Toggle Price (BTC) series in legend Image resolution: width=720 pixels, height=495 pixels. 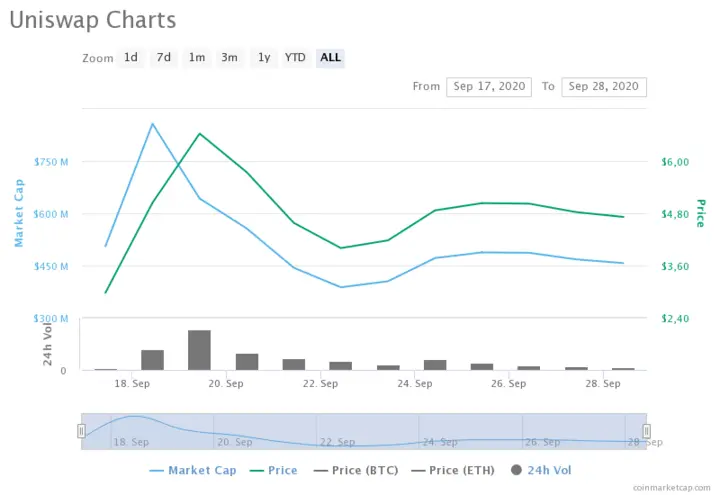356,471
